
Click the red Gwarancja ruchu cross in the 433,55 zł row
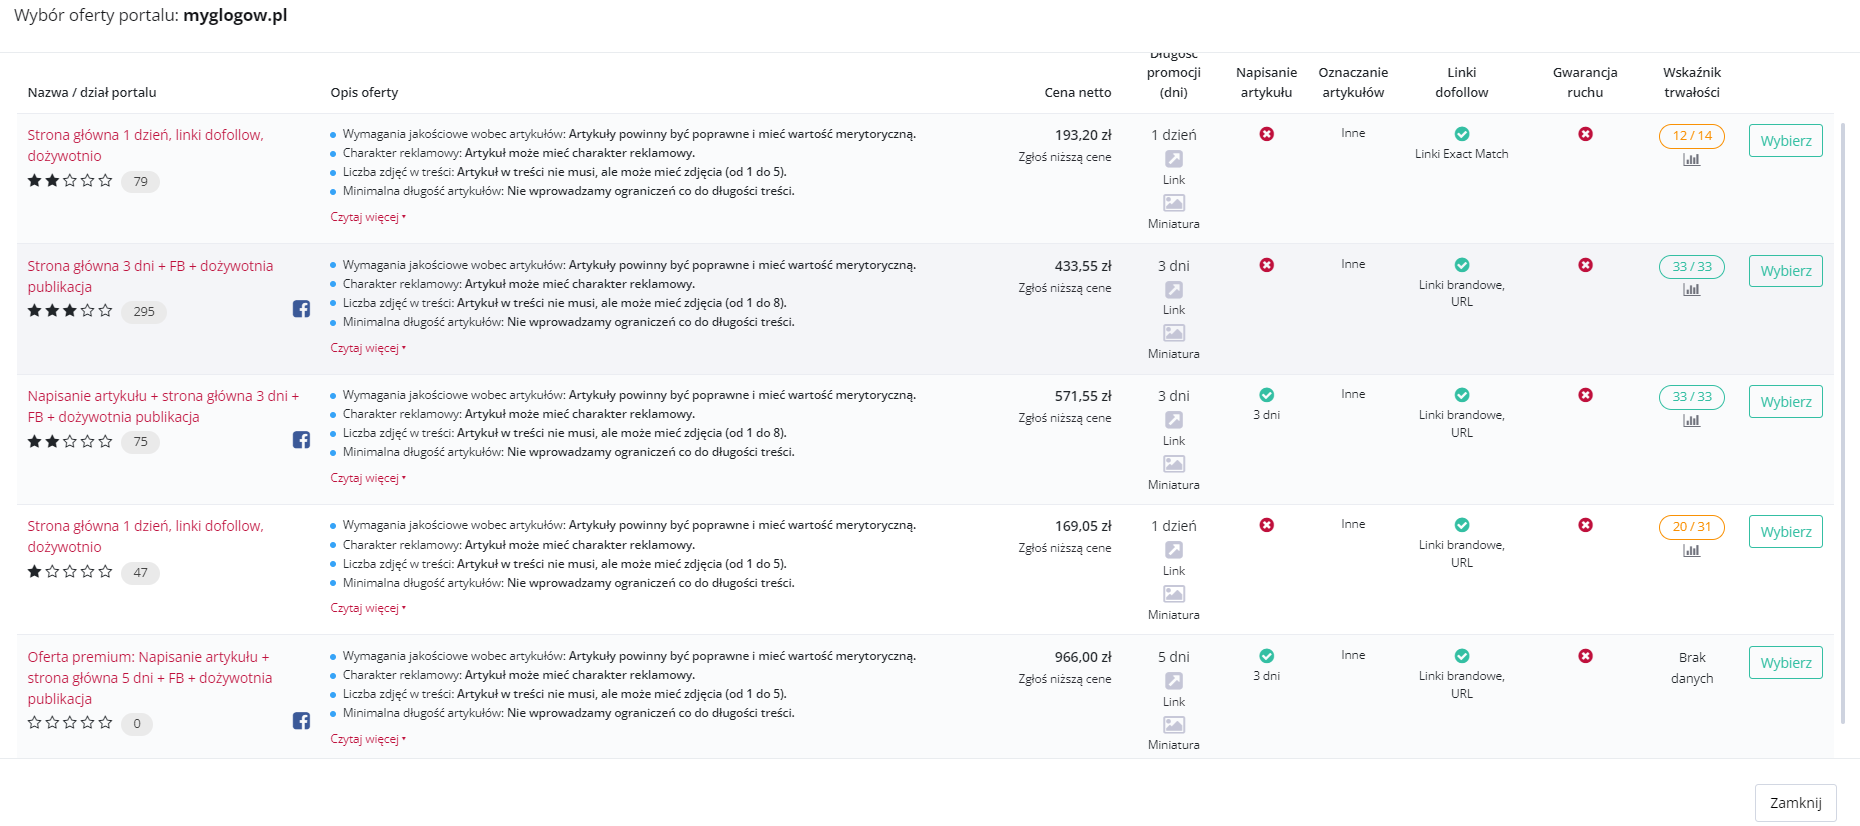(1585, 265)
